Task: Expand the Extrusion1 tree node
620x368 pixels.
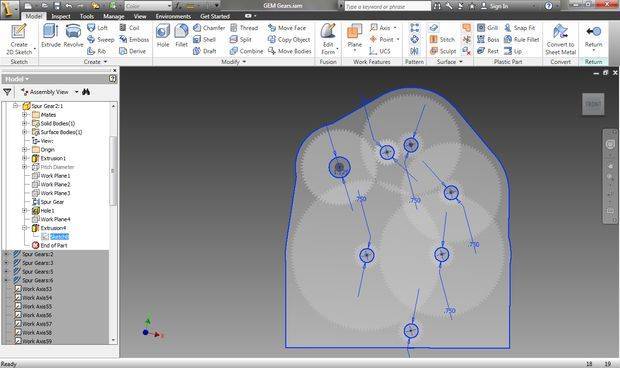Action: [x=25, y=158]
